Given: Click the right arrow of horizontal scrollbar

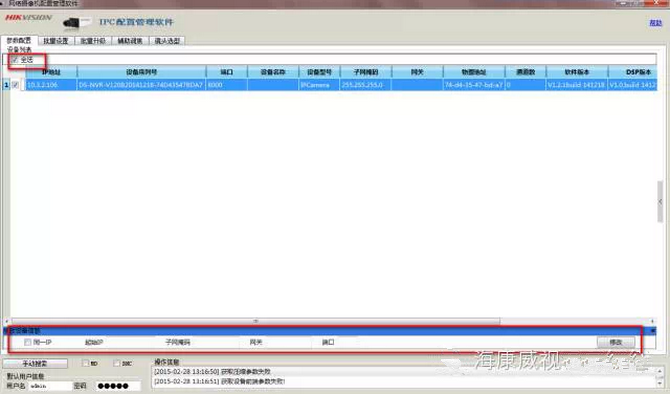Looking at the screenshot, I should click(x=652, y=321).
